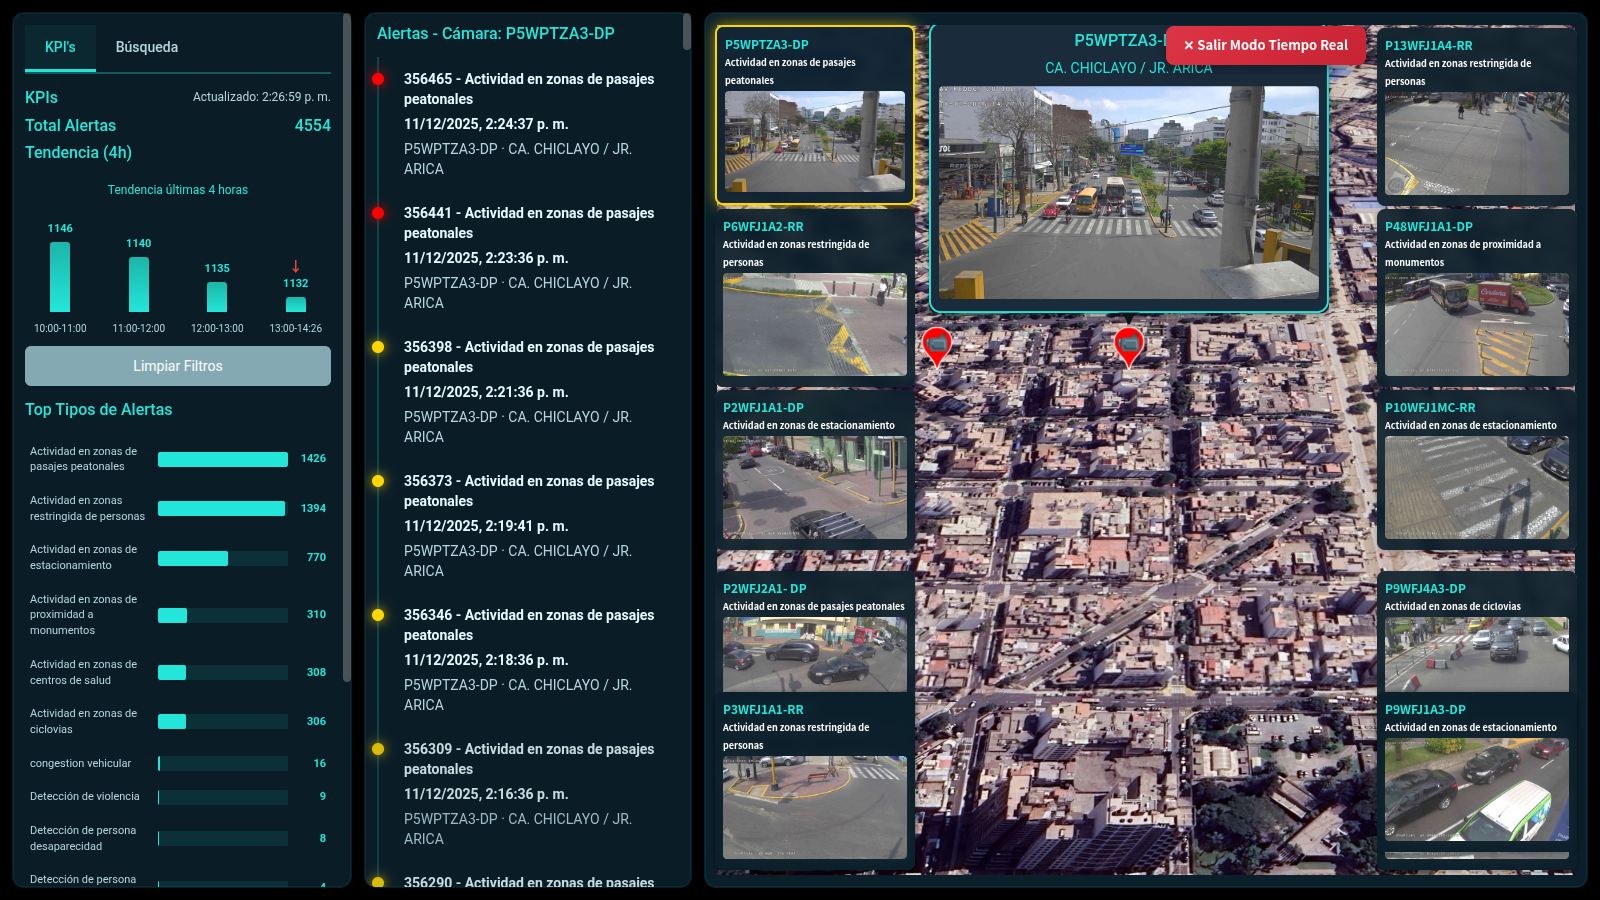This screenshot has width=1600, height=900.
Task: Switch to the KPI's tab
Action: point(59,45)
